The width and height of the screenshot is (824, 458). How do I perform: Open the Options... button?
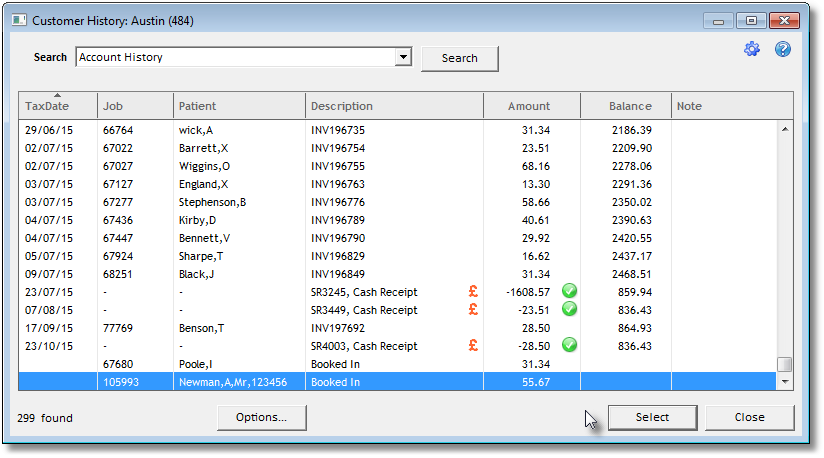tap(262, 417)
